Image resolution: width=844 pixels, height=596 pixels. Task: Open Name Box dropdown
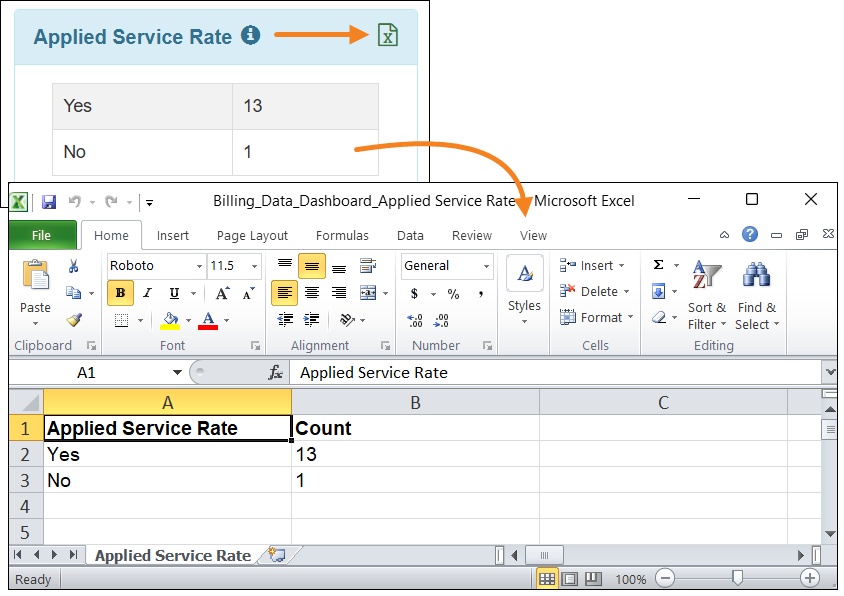click(x=177, y=373)
